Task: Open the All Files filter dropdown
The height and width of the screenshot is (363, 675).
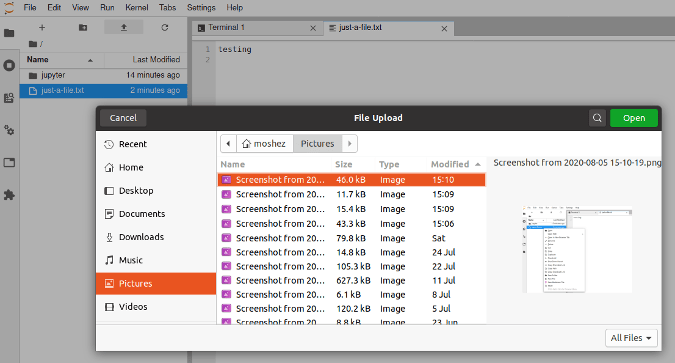Action: coord(631,338)
